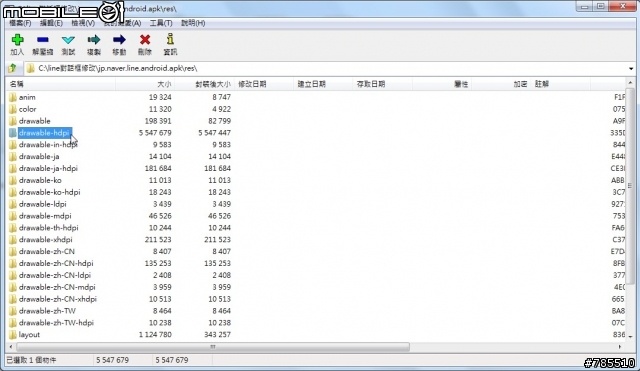The width and height of the screenshot is (640, 371).
Task: Click the folder icon of the color row
Action: pos(13,109)
